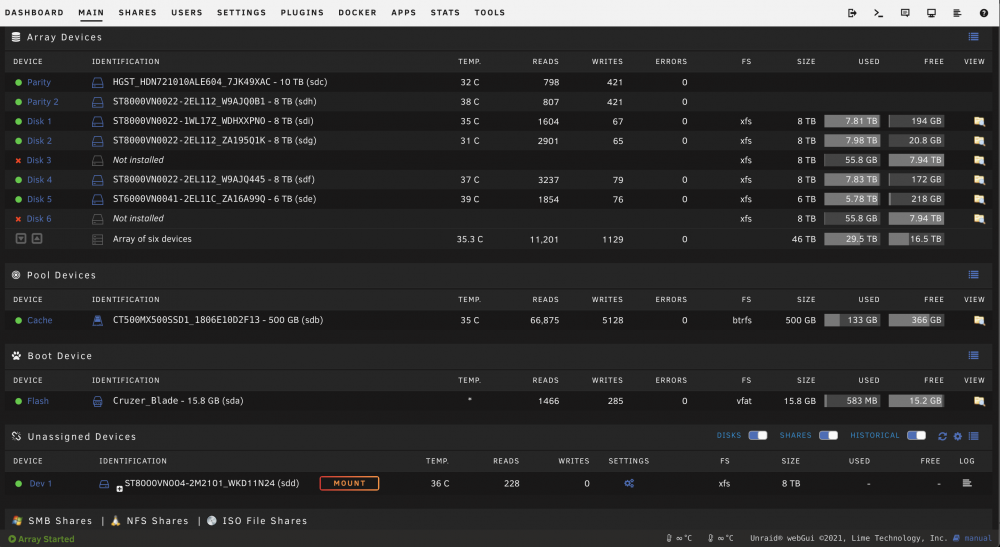Browse Flash device folder view icon
Viewport: 1000px width, 547px height.
click(x=979, y=401)
